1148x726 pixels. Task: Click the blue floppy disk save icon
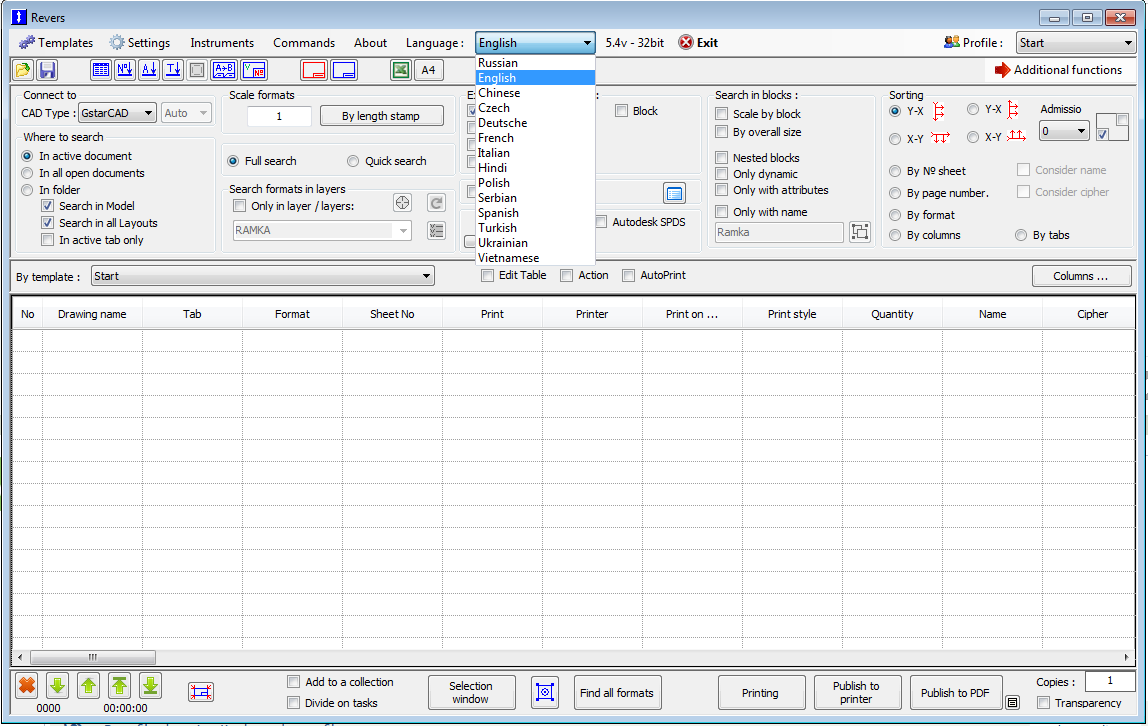coord(48,70)
